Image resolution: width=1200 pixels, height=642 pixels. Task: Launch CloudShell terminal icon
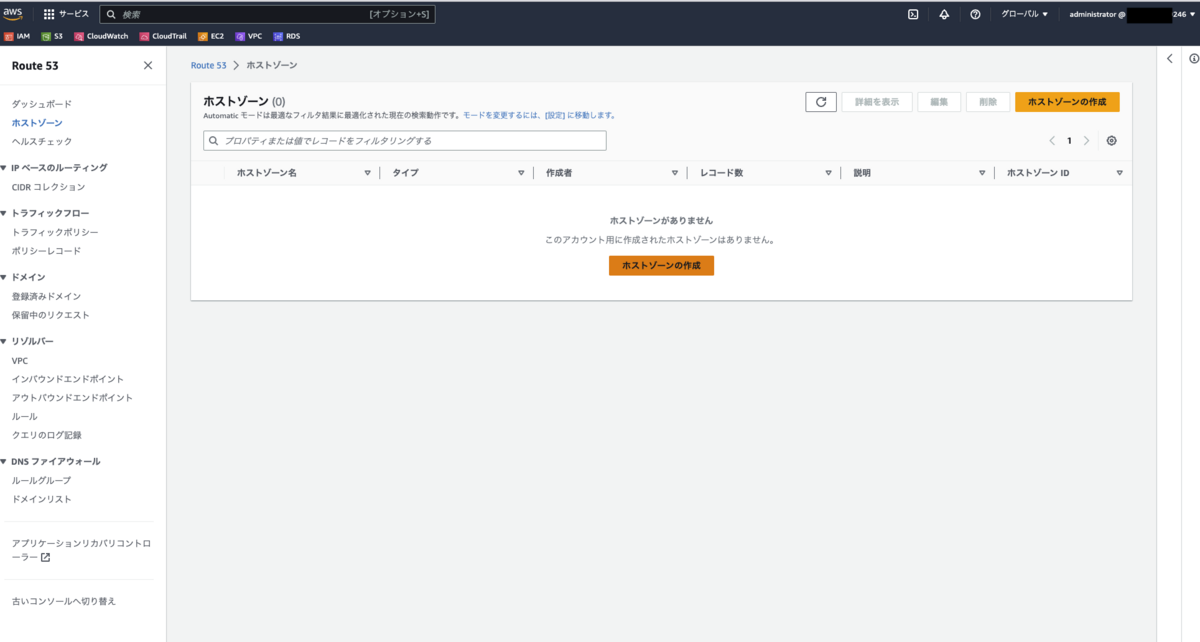pos(913,15)
